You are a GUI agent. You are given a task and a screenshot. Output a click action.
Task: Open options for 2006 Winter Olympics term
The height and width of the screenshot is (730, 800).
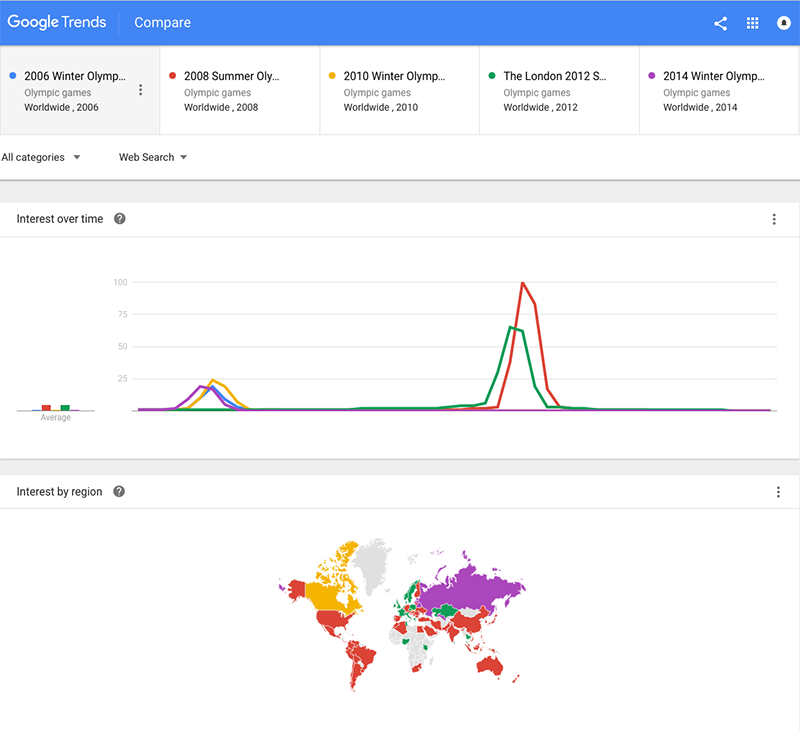point(140,90)
